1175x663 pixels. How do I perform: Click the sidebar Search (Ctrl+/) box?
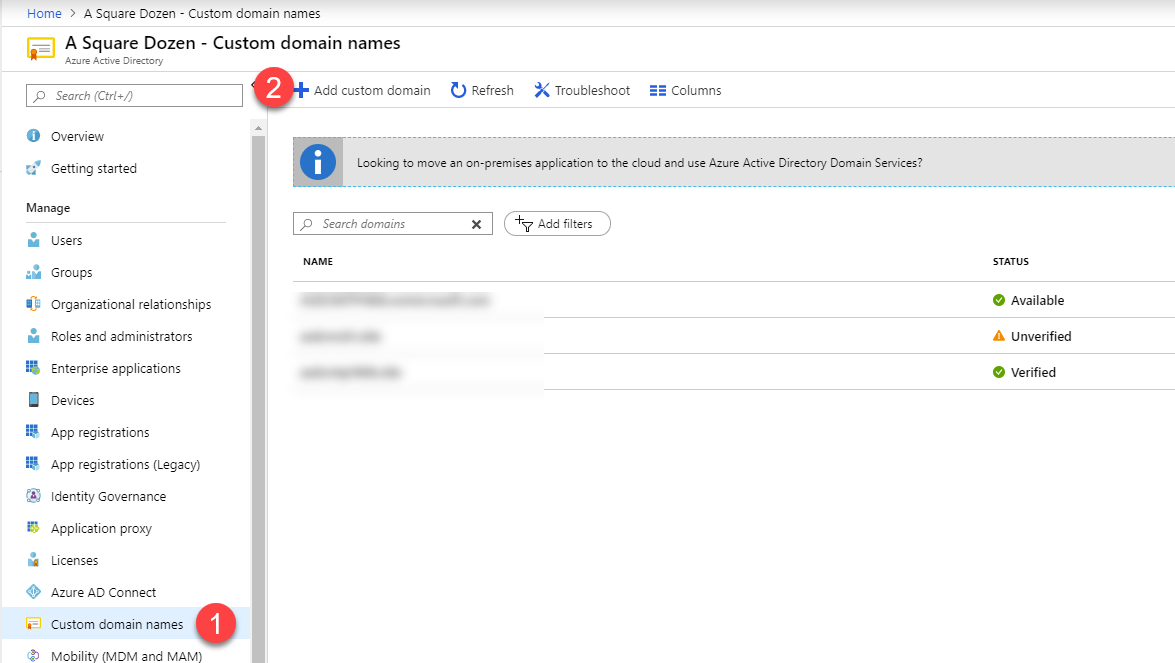(135, 95)
